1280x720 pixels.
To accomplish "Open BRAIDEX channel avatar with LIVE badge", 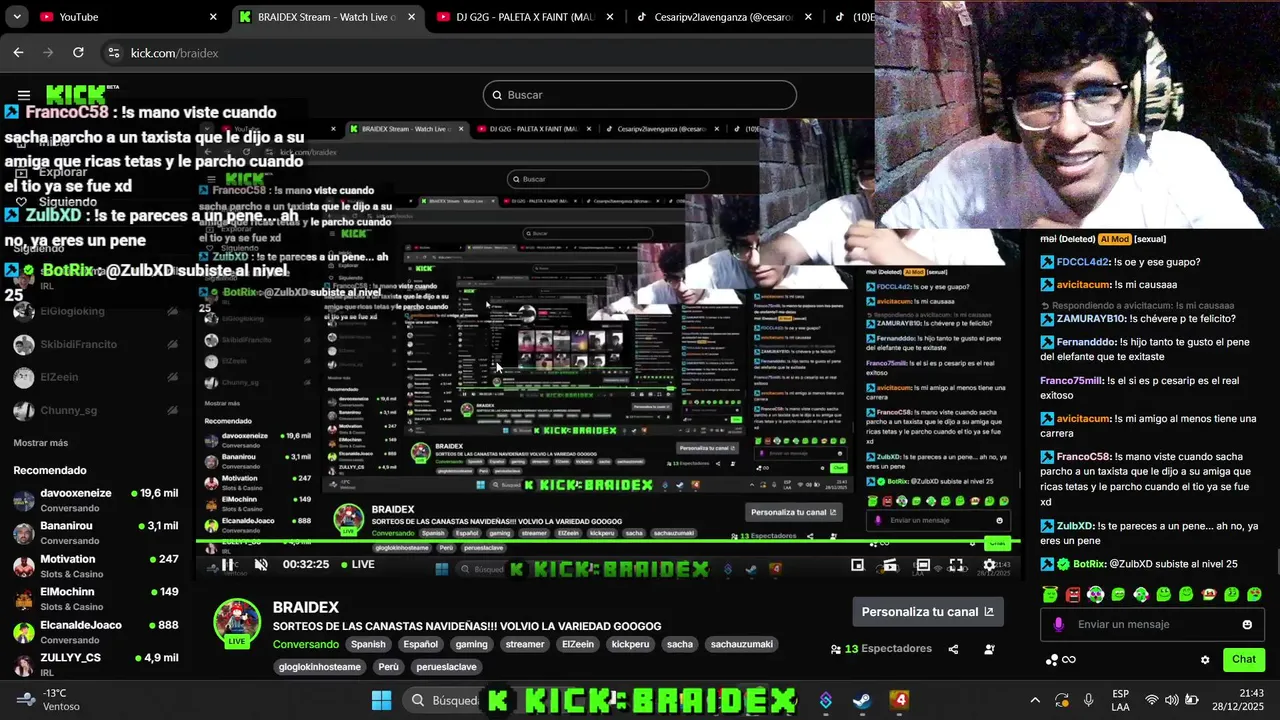I will [x=237, y=622].
